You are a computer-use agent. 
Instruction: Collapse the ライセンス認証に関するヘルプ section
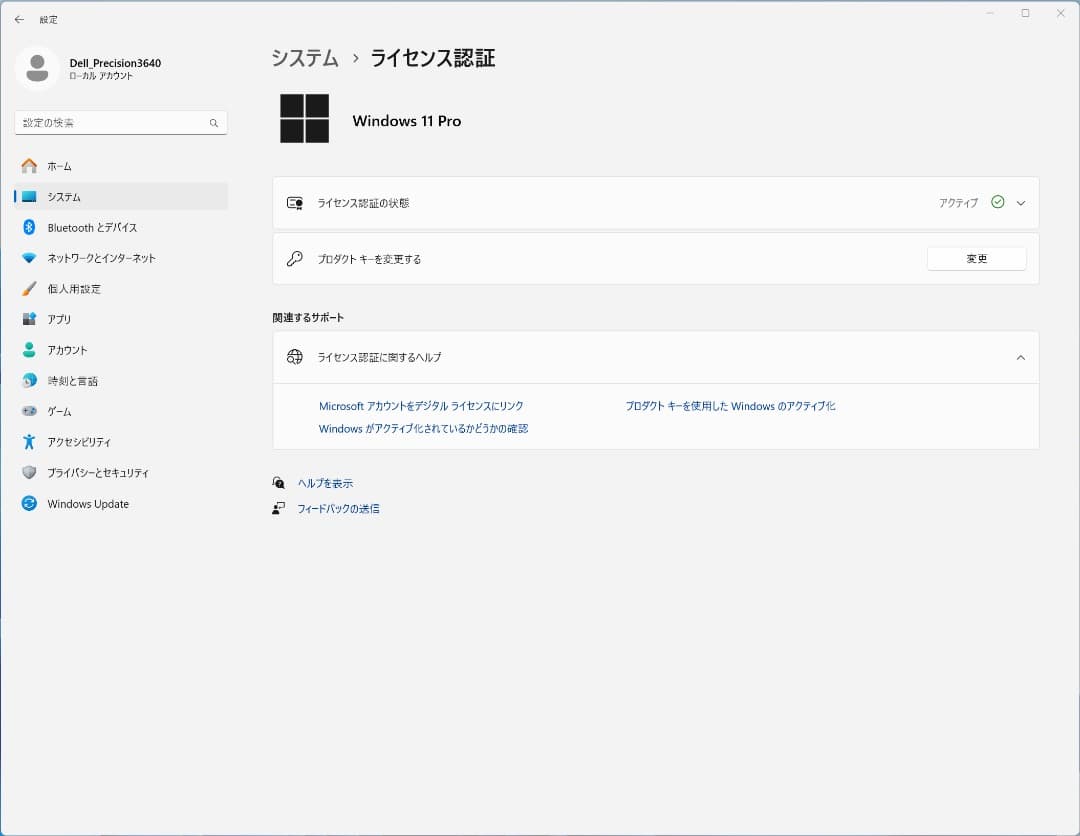[1020, 357]
